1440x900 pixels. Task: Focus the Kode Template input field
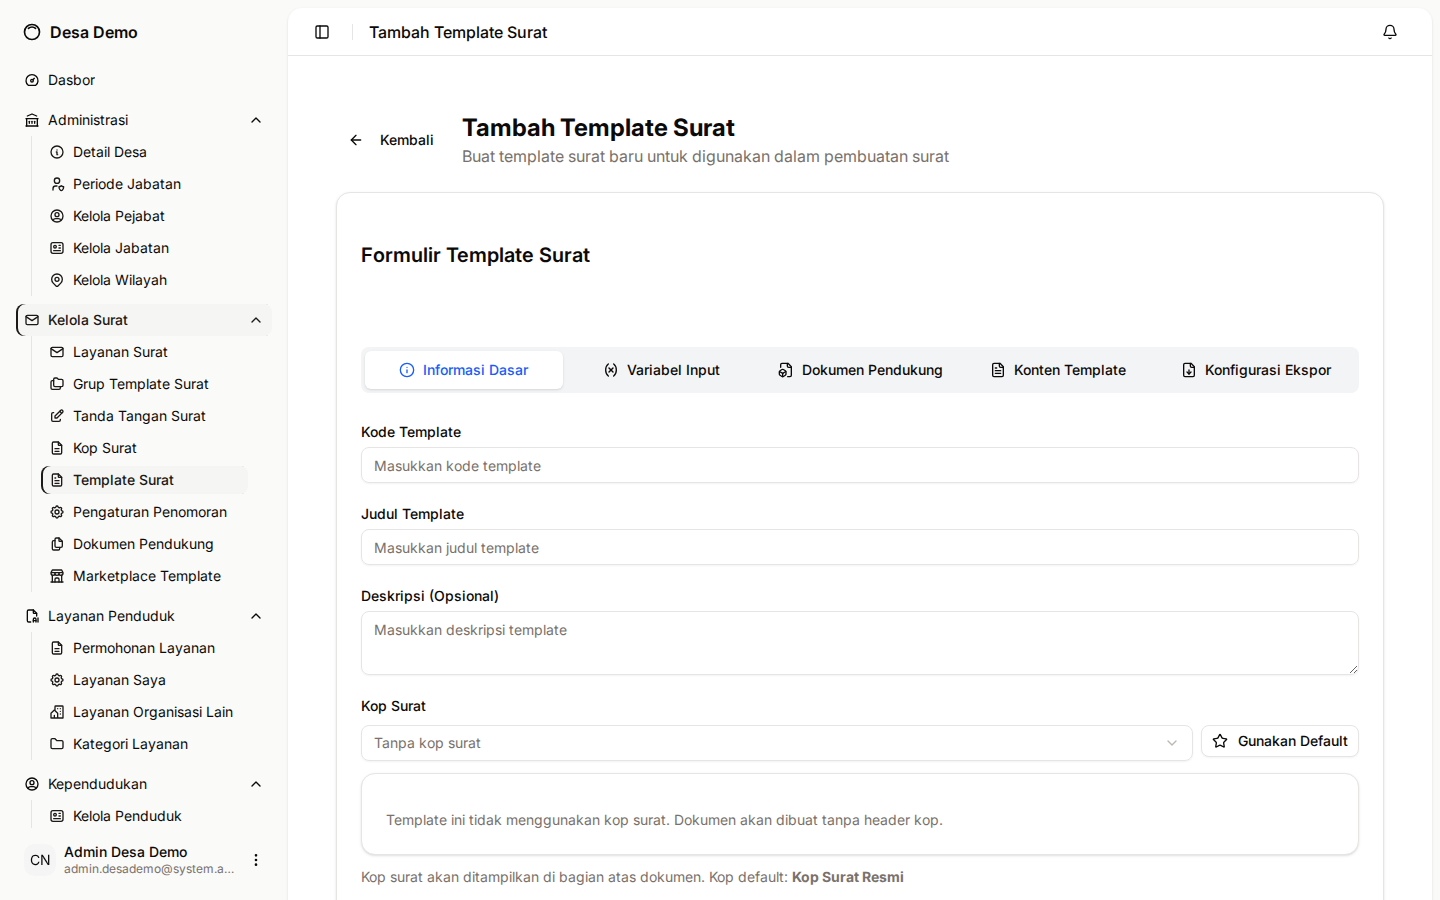point(860,465)
